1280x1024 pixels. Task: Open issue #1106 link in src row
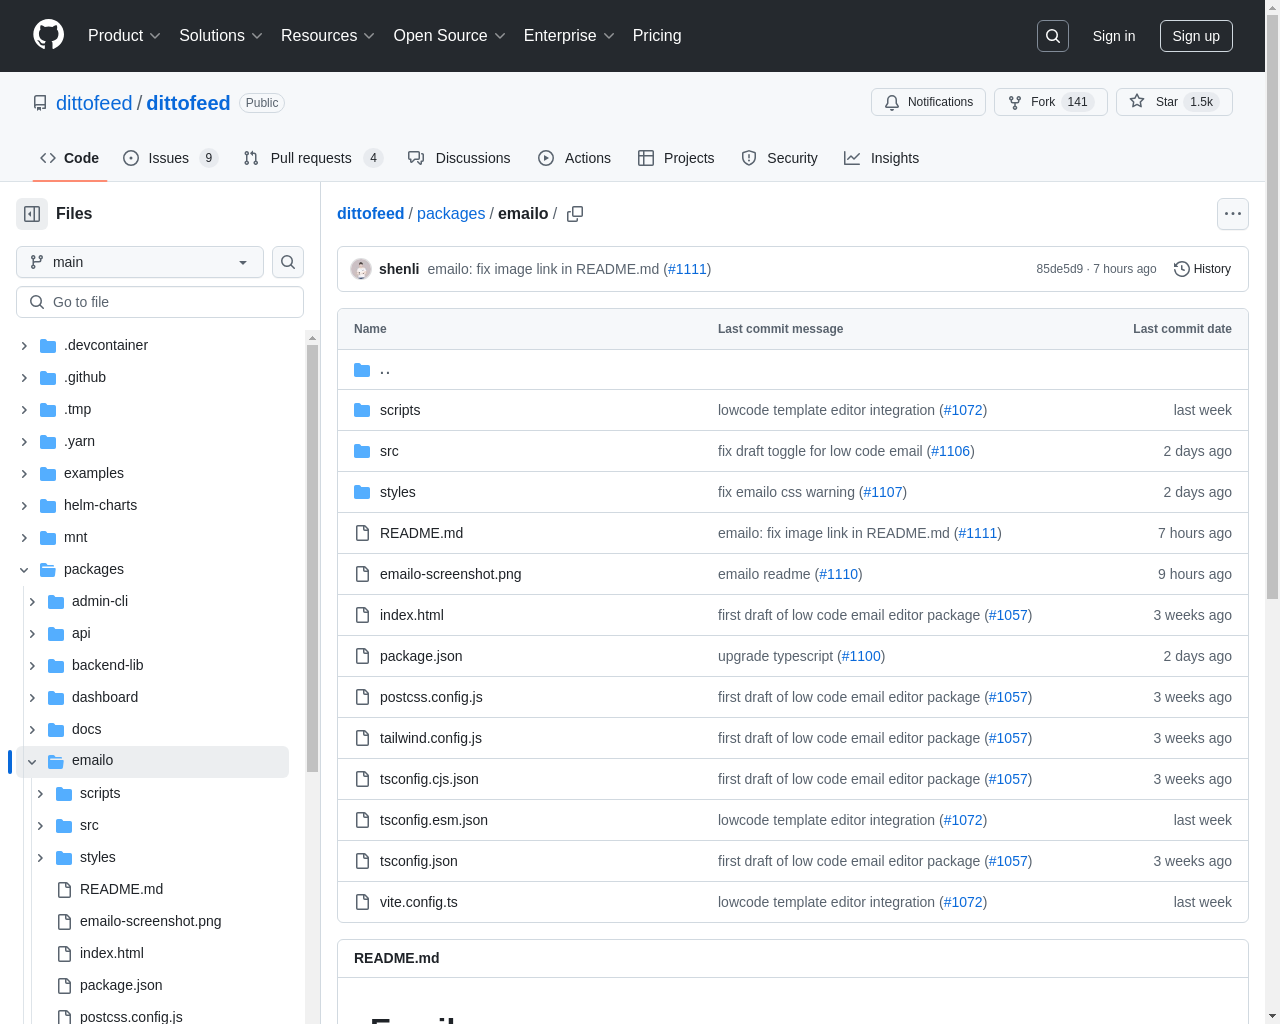point(951,451)
